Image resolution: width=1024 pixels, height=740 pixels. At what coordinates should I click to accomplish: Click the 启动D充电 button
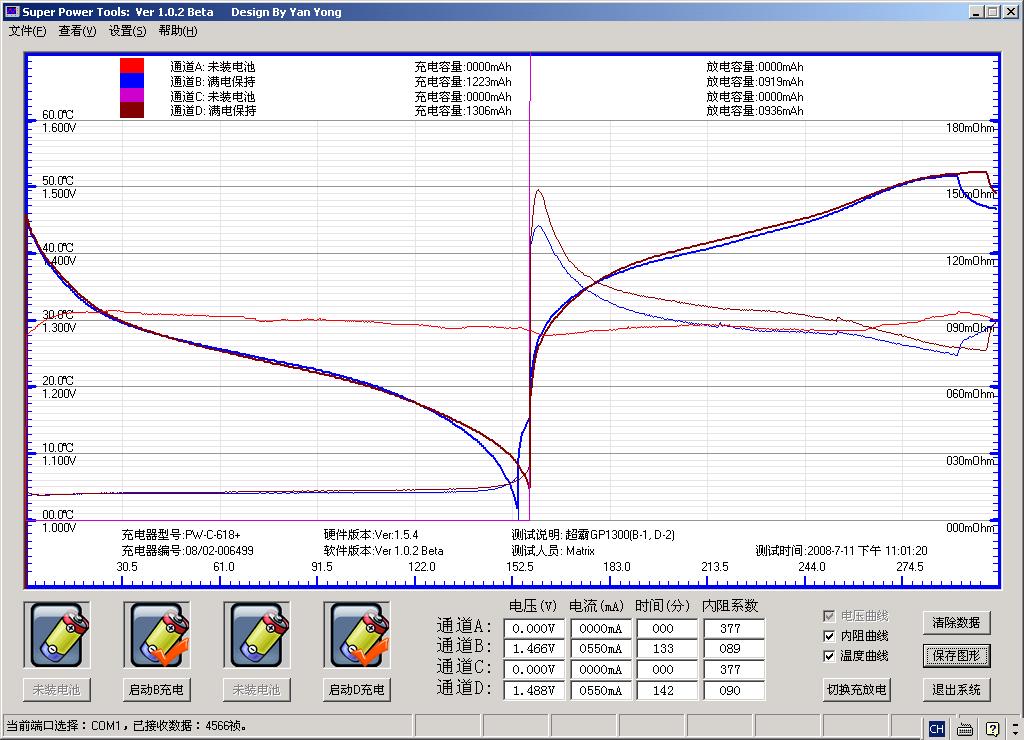[357, 690]
